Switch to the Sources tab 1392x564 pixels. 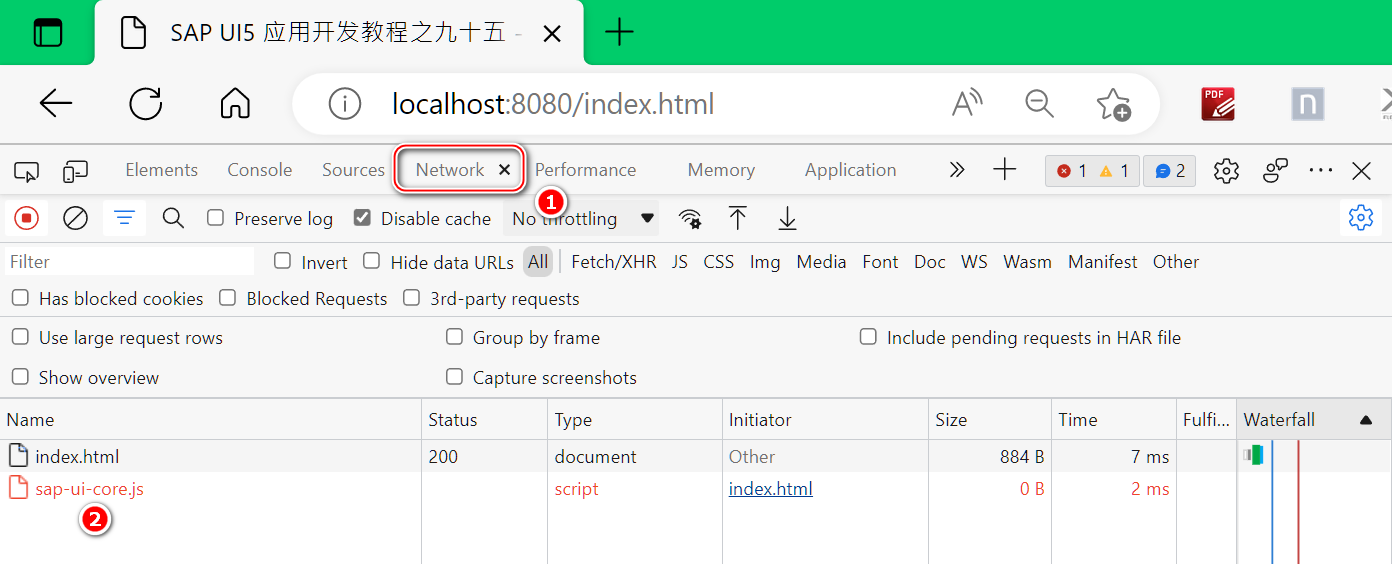(x=353, y=170)
